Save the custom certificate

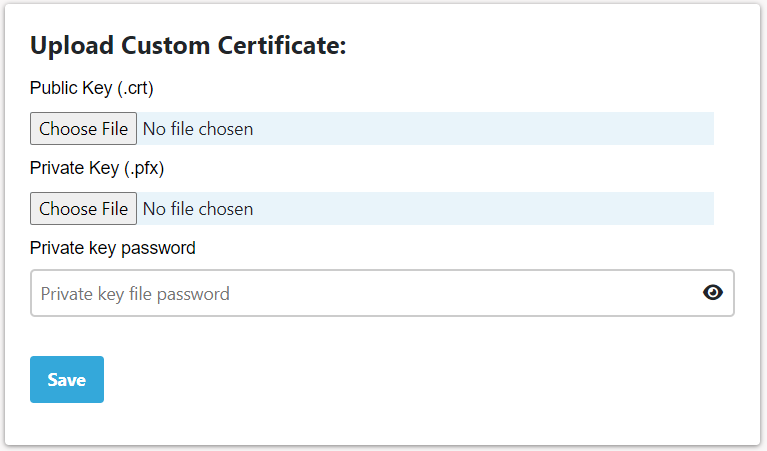click(67, 380)
